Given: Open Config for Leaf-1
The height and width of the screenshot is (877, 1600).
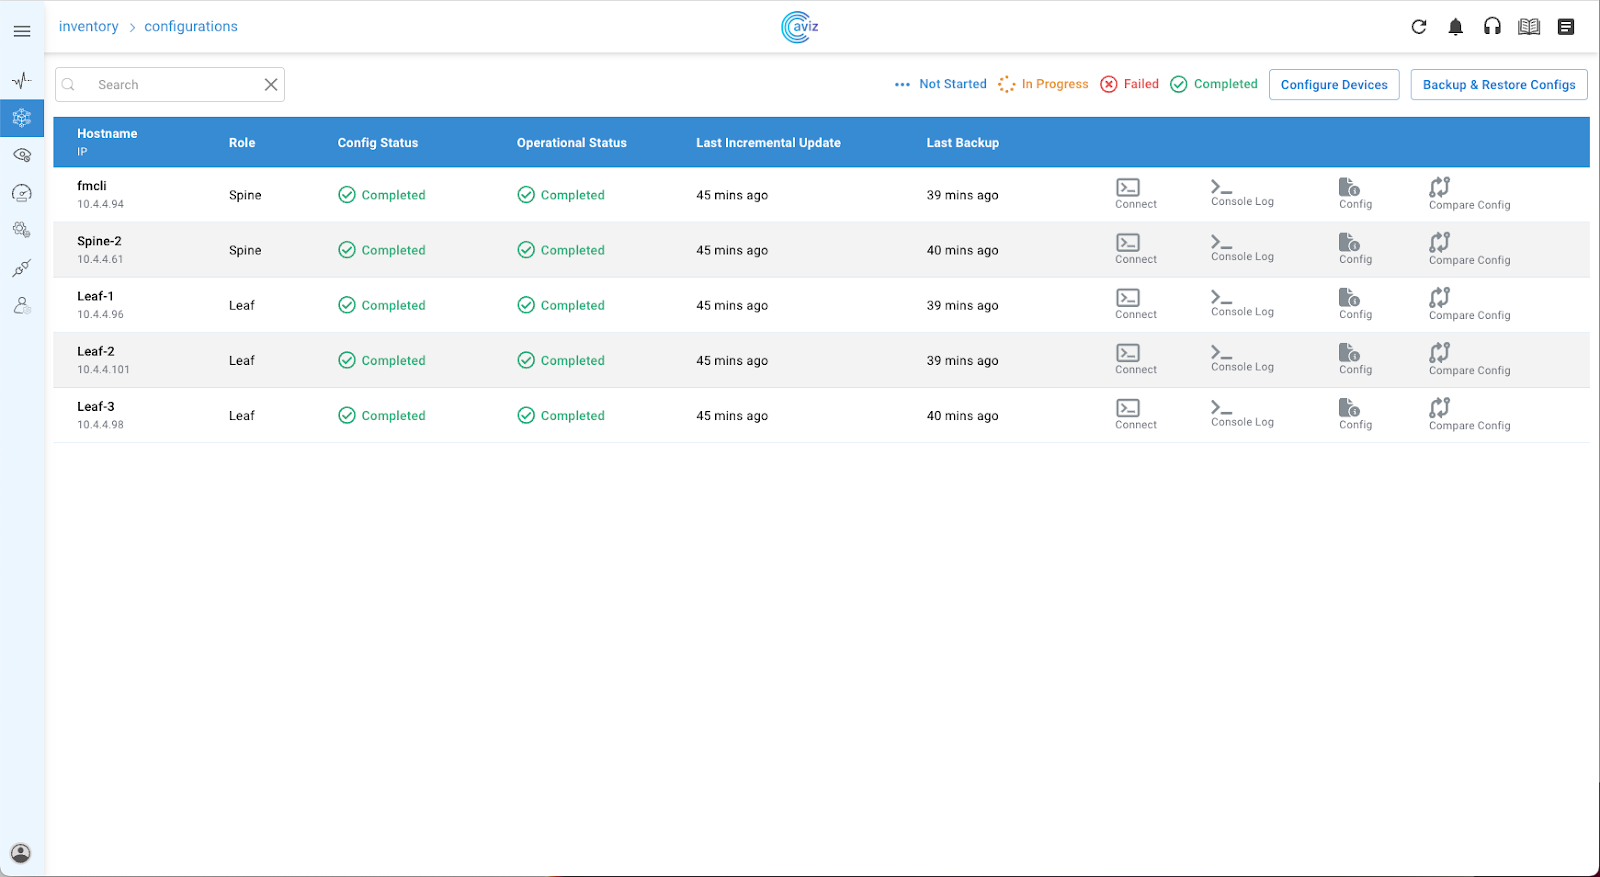Looking at the screenshot, I should pos(1355,304).
